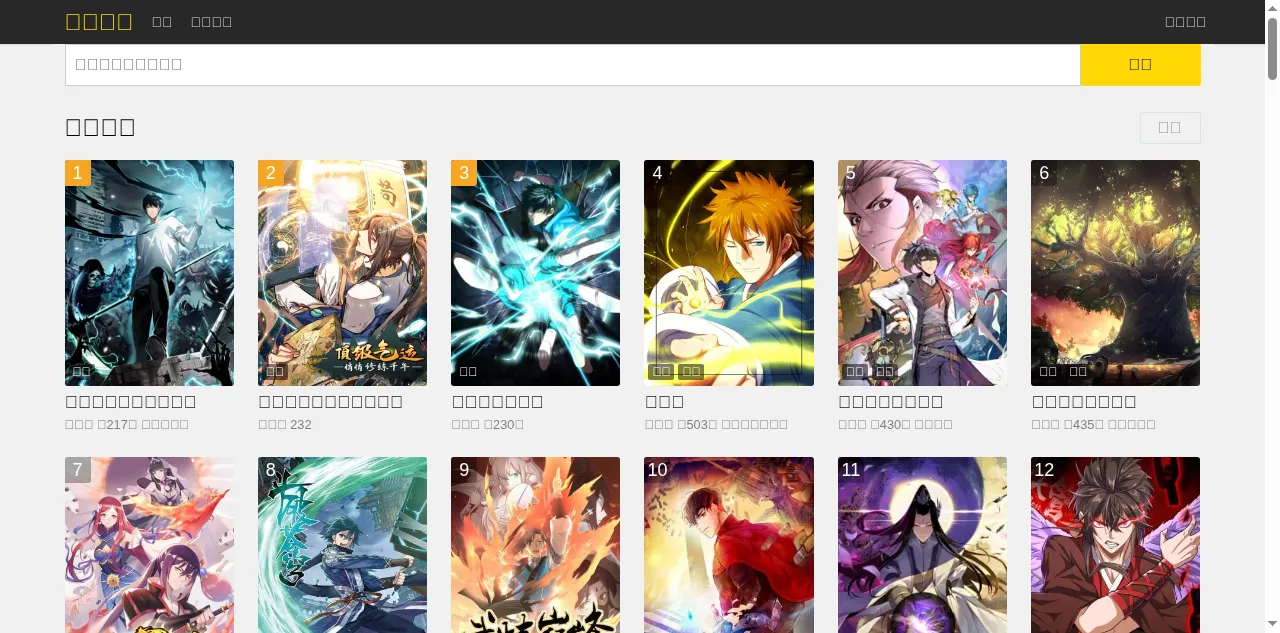Open the three-character title under rank 4 cover

[664, 402]
